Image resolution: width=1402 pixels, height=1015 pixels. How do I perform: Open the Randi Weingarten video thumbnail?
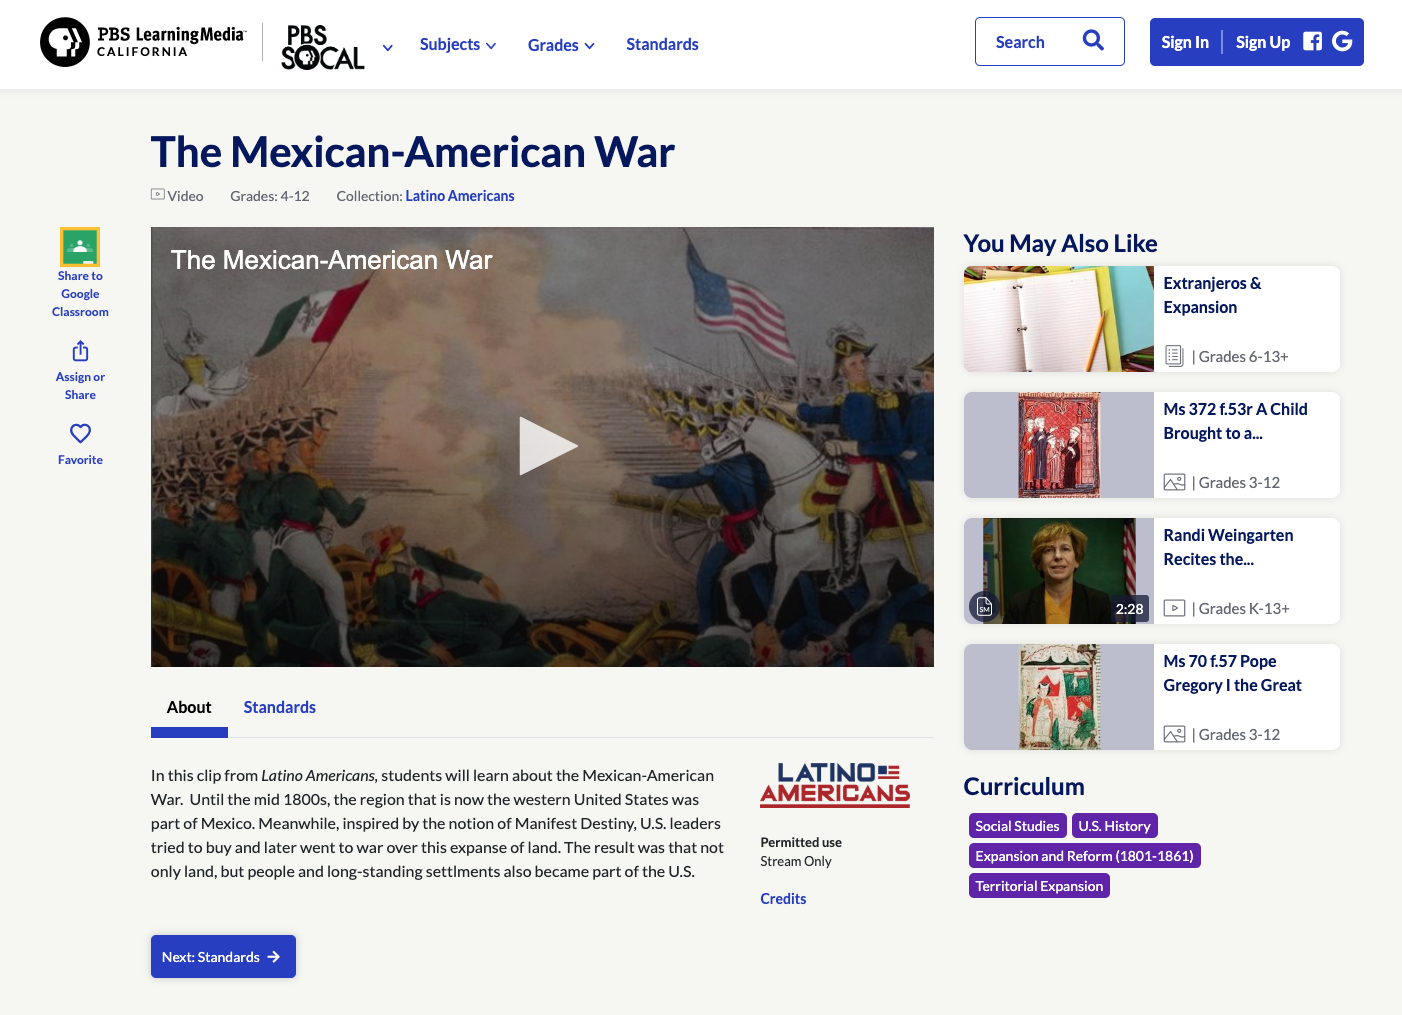(x=1057, y=570)
